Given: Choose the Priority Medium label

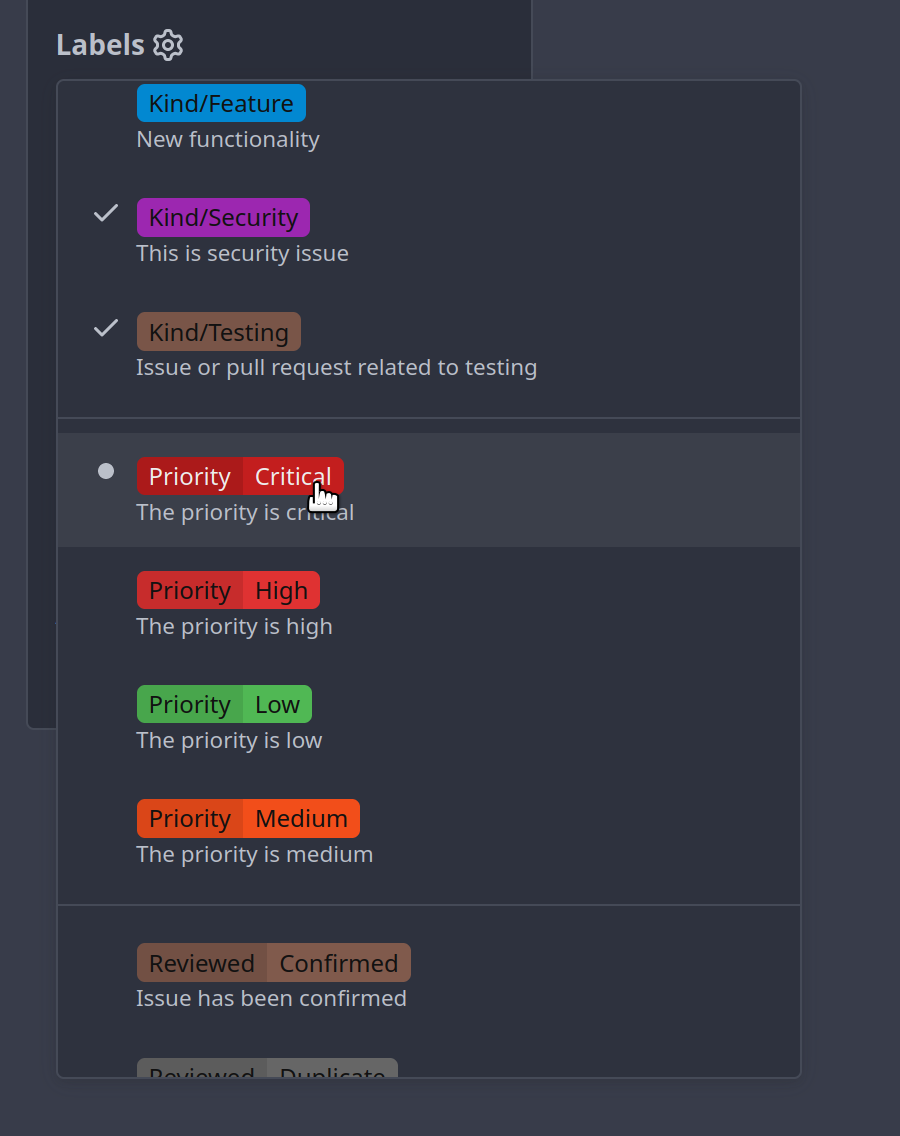Looking at the screenshot, I should [x=249, y=818].
